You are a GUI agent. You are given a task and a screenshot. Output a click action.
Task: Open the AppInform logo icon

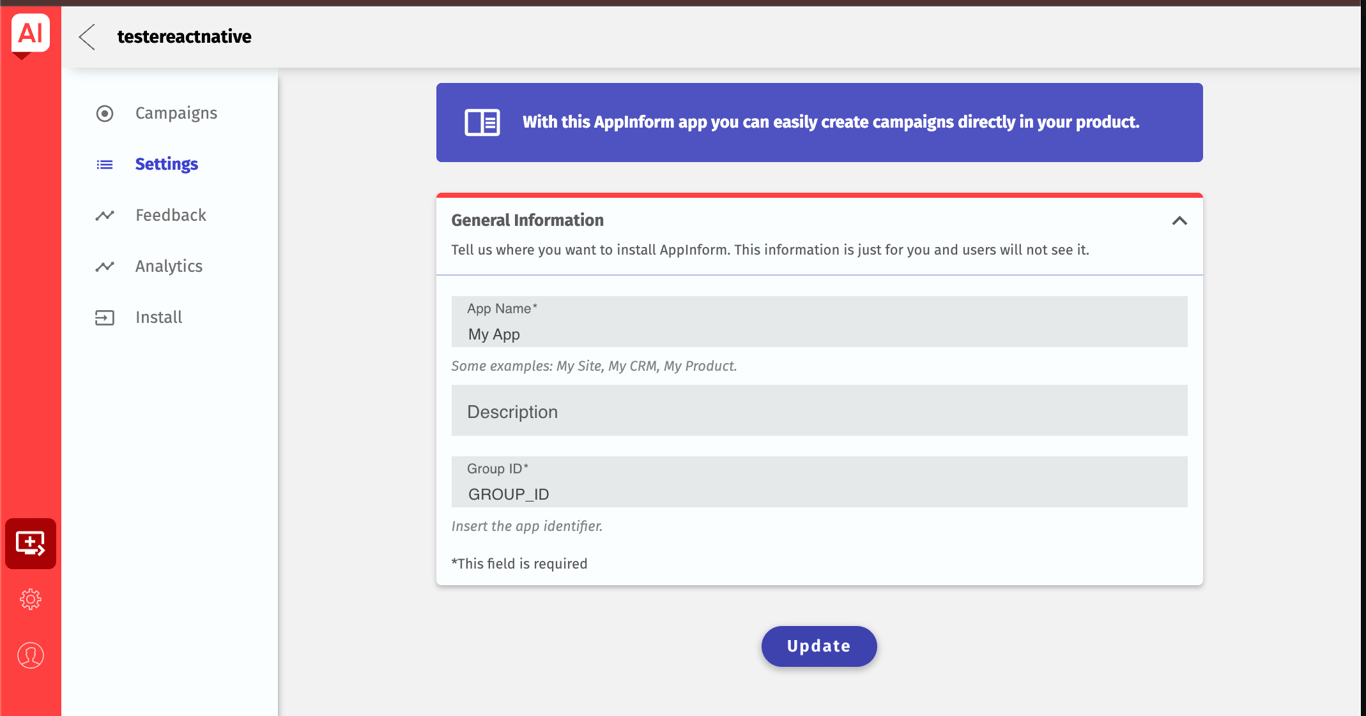coord(30,33)
